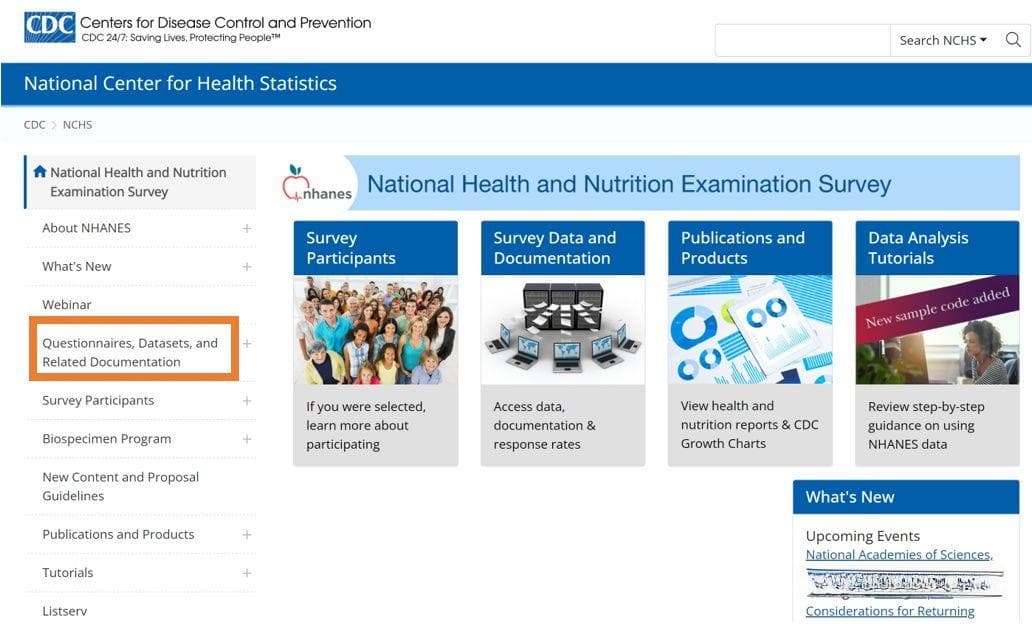Expand the Biospecimen Program section
This screenshot has height=629, width=1032.
pos(247,439)
